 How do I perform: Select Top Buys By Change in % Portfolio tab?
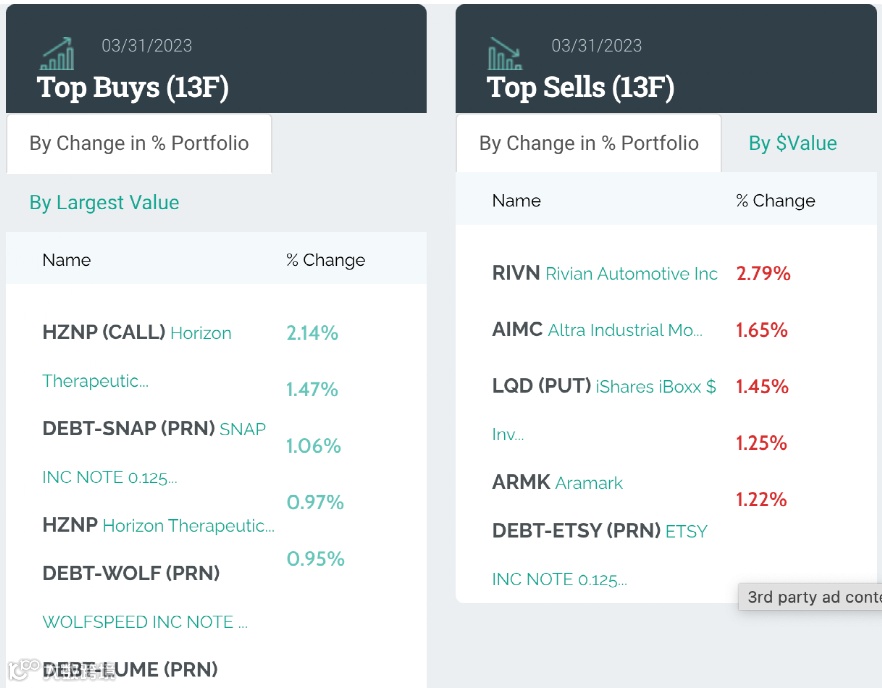click(x=139, y=143)
